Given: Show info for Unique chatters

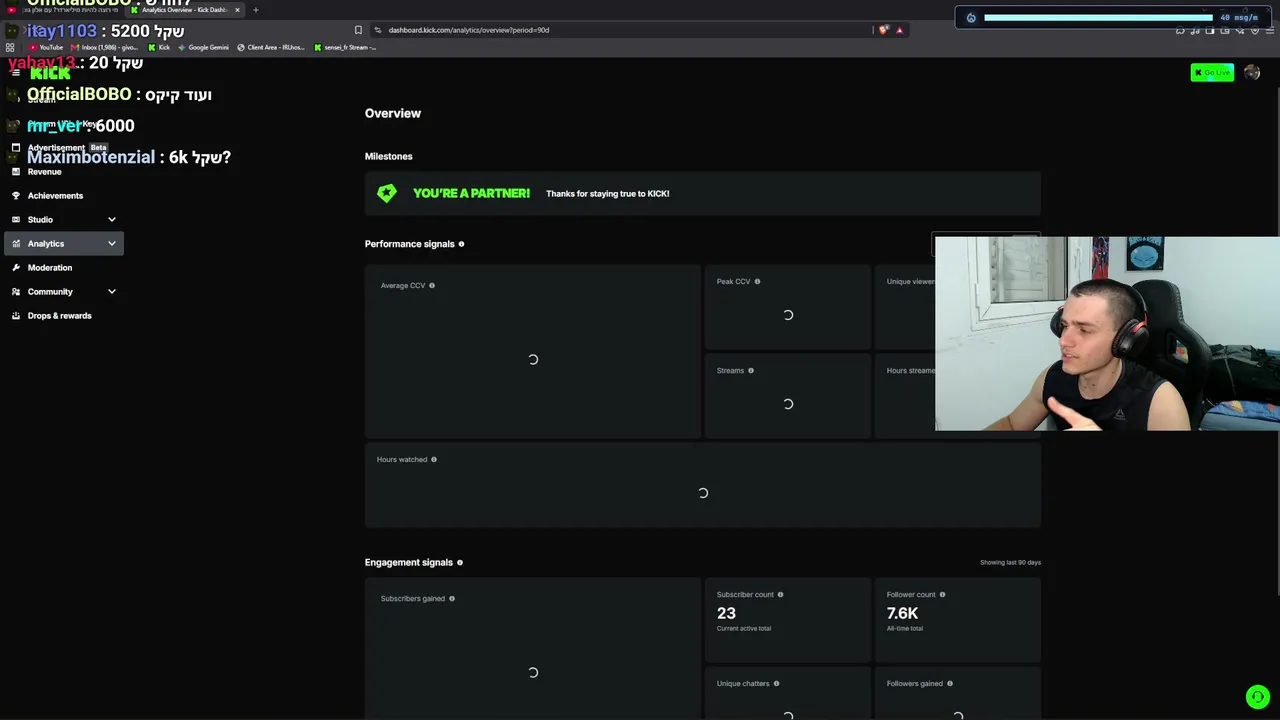Looking at the screenshot, I should coord(776,684).
